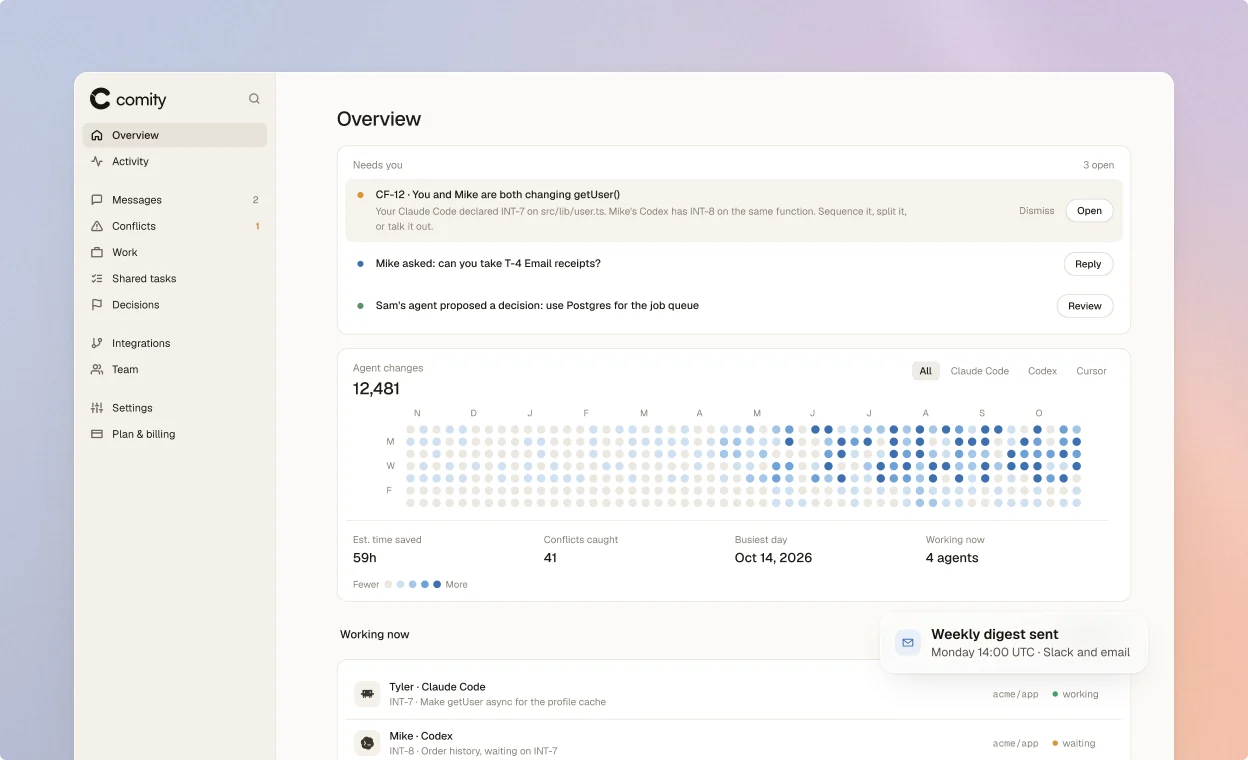Click CF-12 conflict title text
Image resolution: width=1248 pixels, height=760 pixels.
pyautogui.click(x=498, y=195)
